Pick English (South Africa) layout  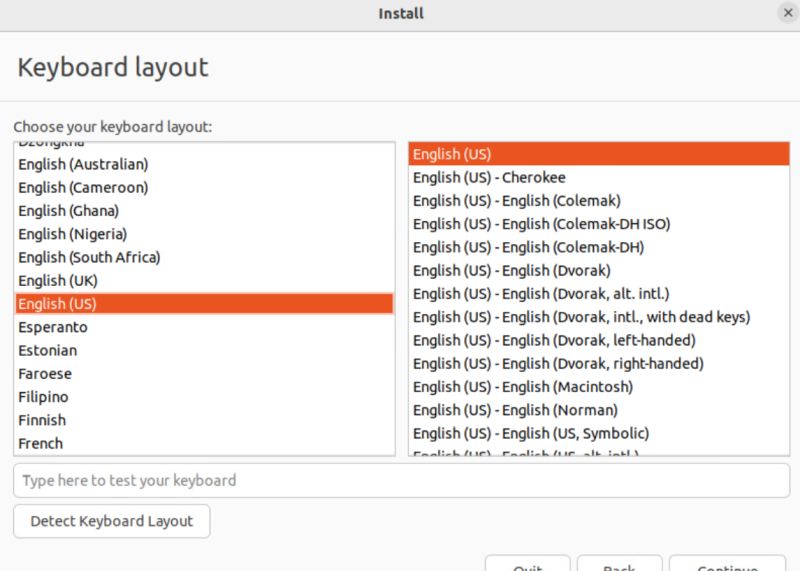[x=204, y=257]
